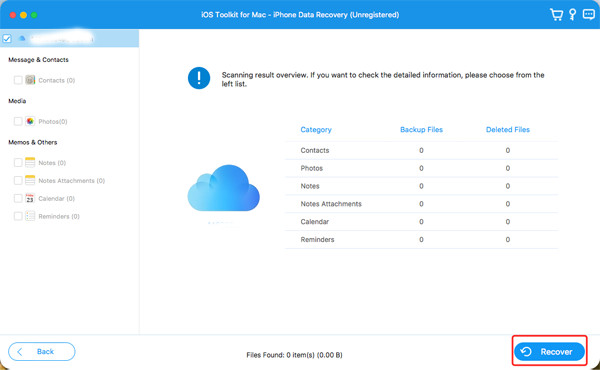Image resolution: width=600 pixels, height=370 pixels.
Task: Click the Reminders app icon in sidebar
Action: click(x=30, y=216)
